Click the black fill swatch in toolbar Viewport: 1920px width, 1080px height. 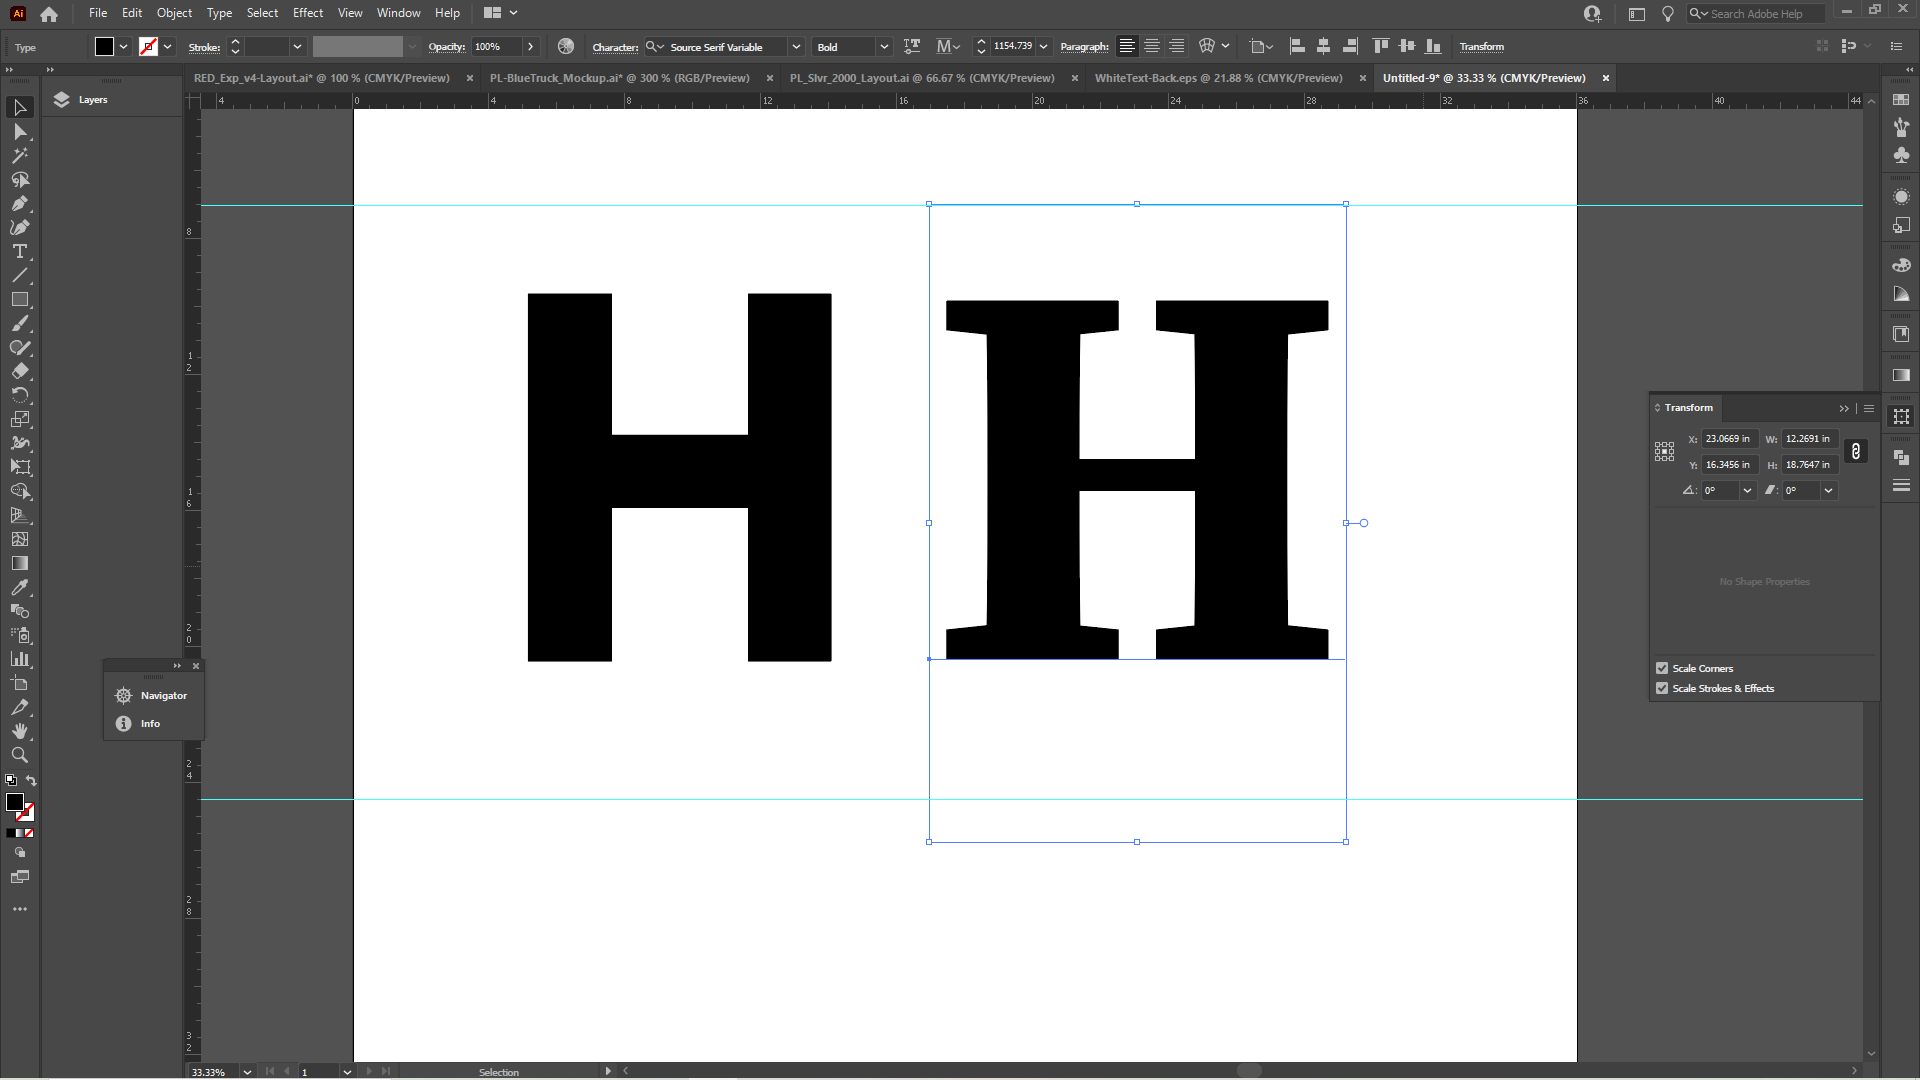click(15, 803)
